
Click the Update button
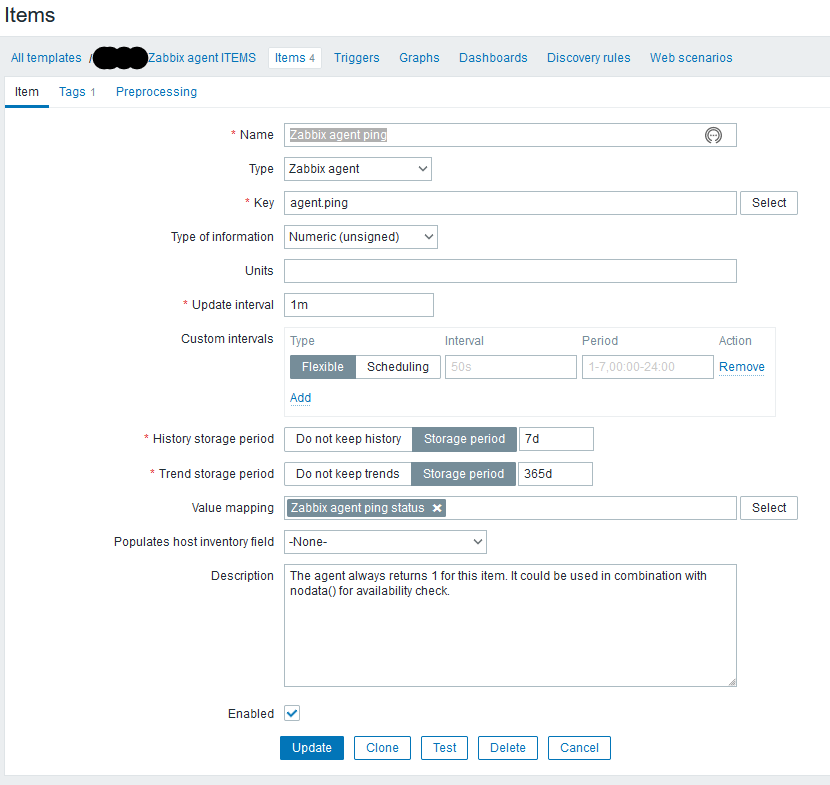tap(312, 748)
